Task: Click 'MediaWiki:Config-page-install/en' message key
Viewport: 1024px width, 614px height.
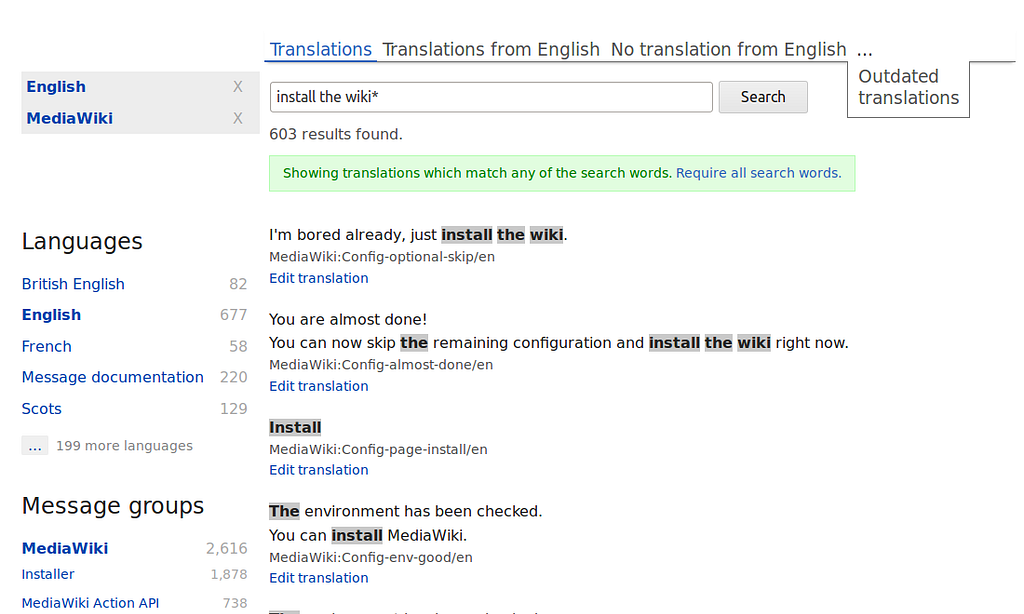Action: click(378, 449)
